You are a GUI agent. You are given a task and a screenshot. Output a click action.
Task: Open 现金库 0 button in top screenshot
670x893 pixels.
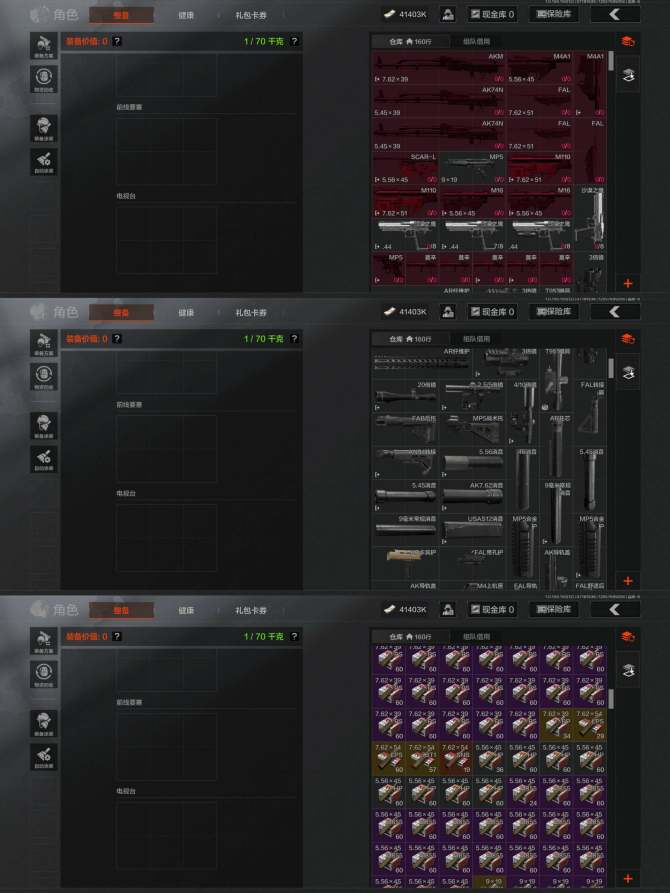coord(492,14)
